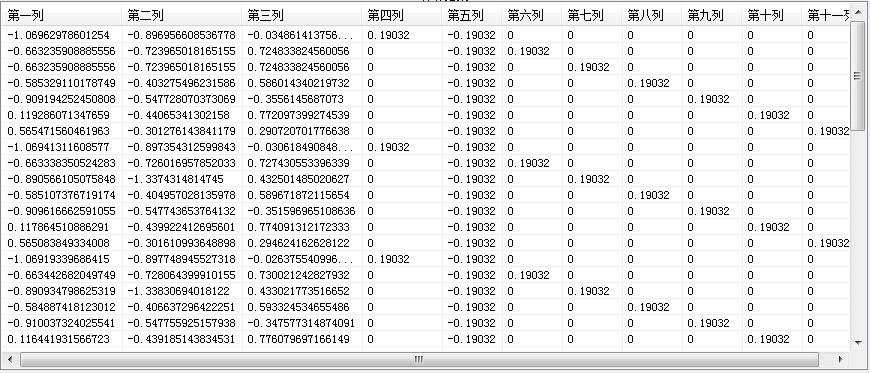Click the horizontal scrollbar right arrow
Image resolution: width=870 pixels, height=373 pixels.
841,360
